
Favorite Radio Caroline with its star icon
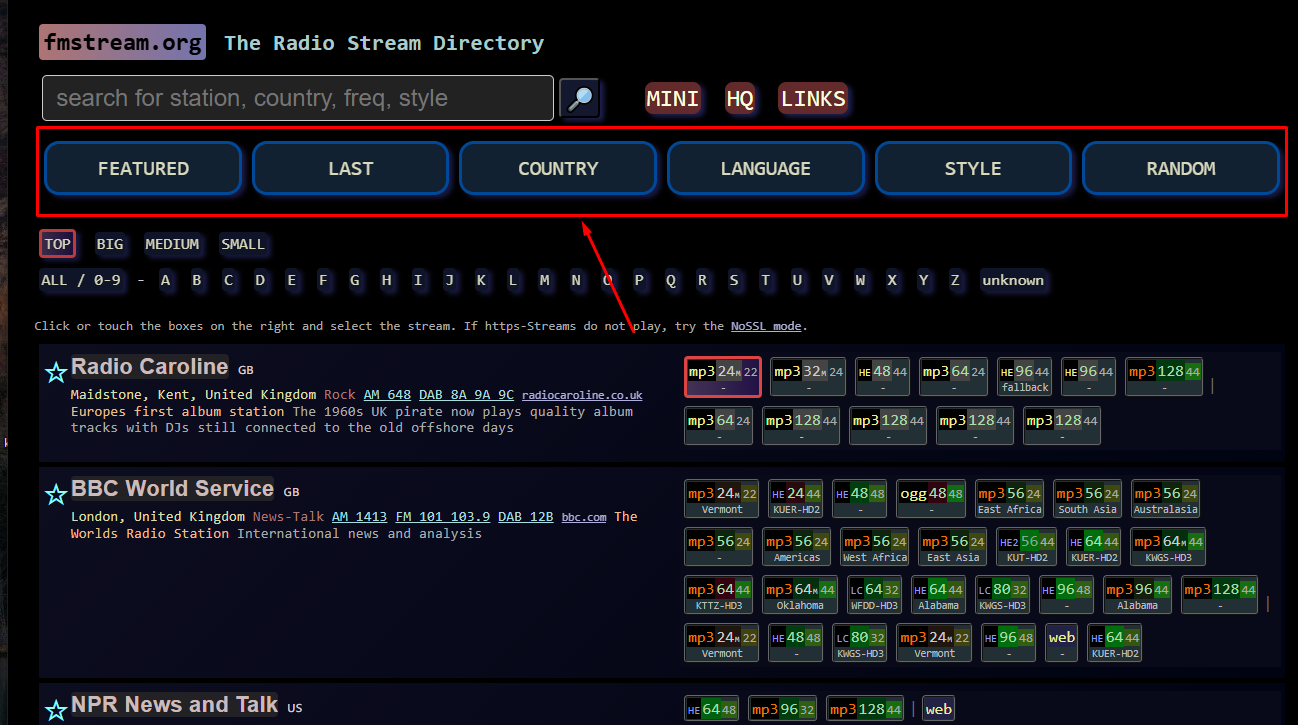pos(56,372)
